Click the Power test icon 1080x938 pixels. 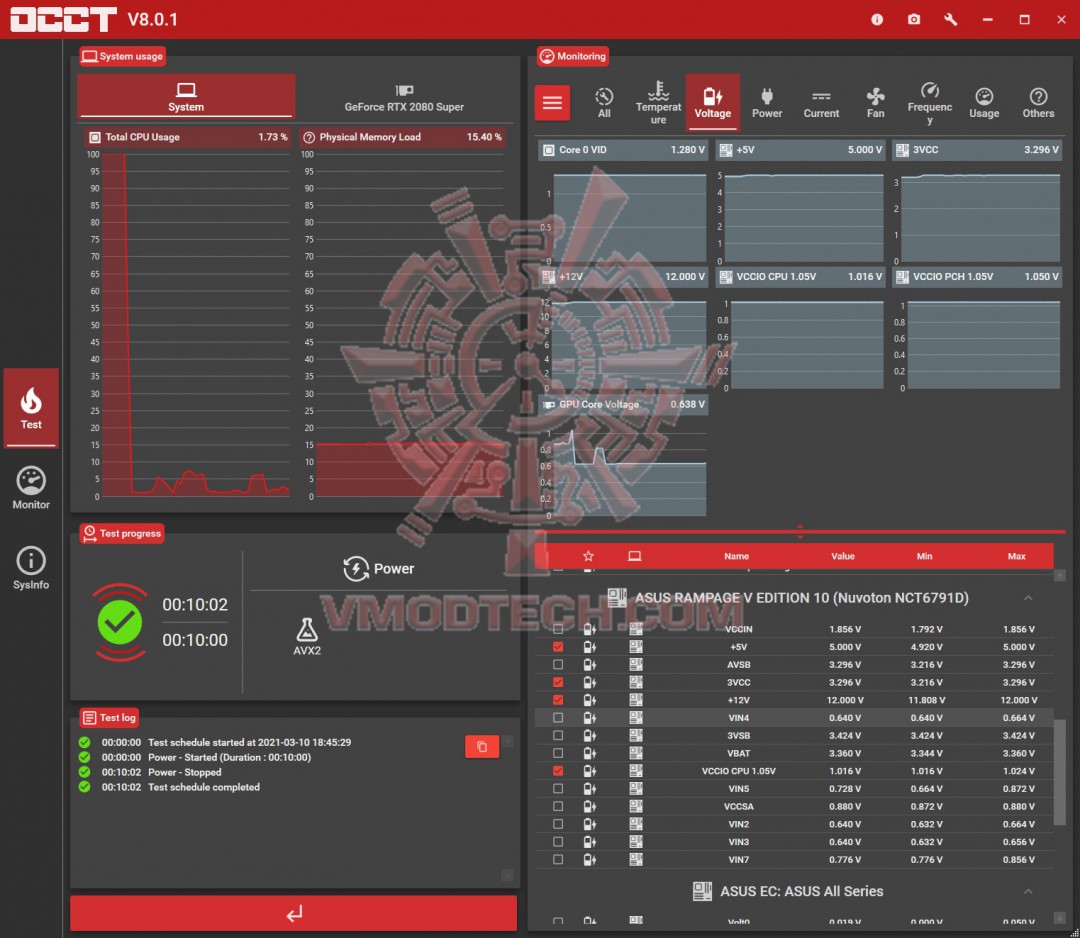(355, 568)
